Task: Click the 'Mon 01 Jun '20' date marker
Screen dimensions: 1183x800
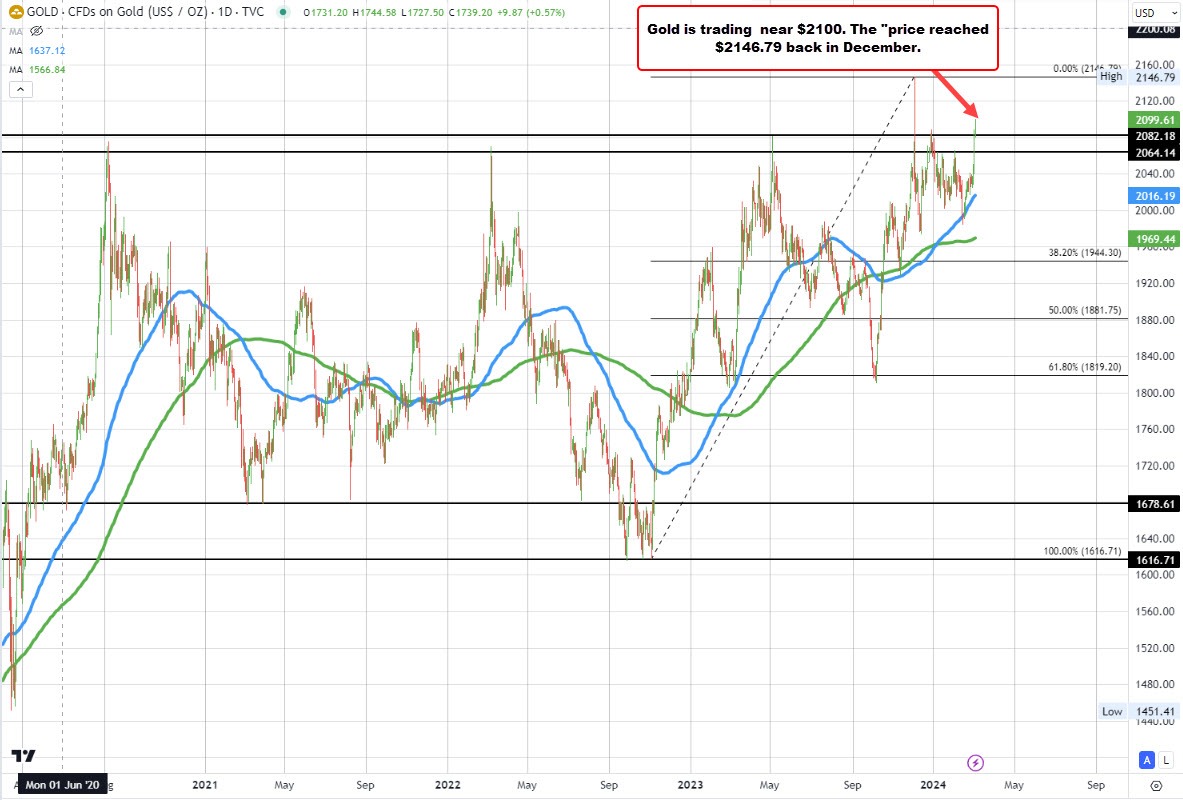Action: 64,787
